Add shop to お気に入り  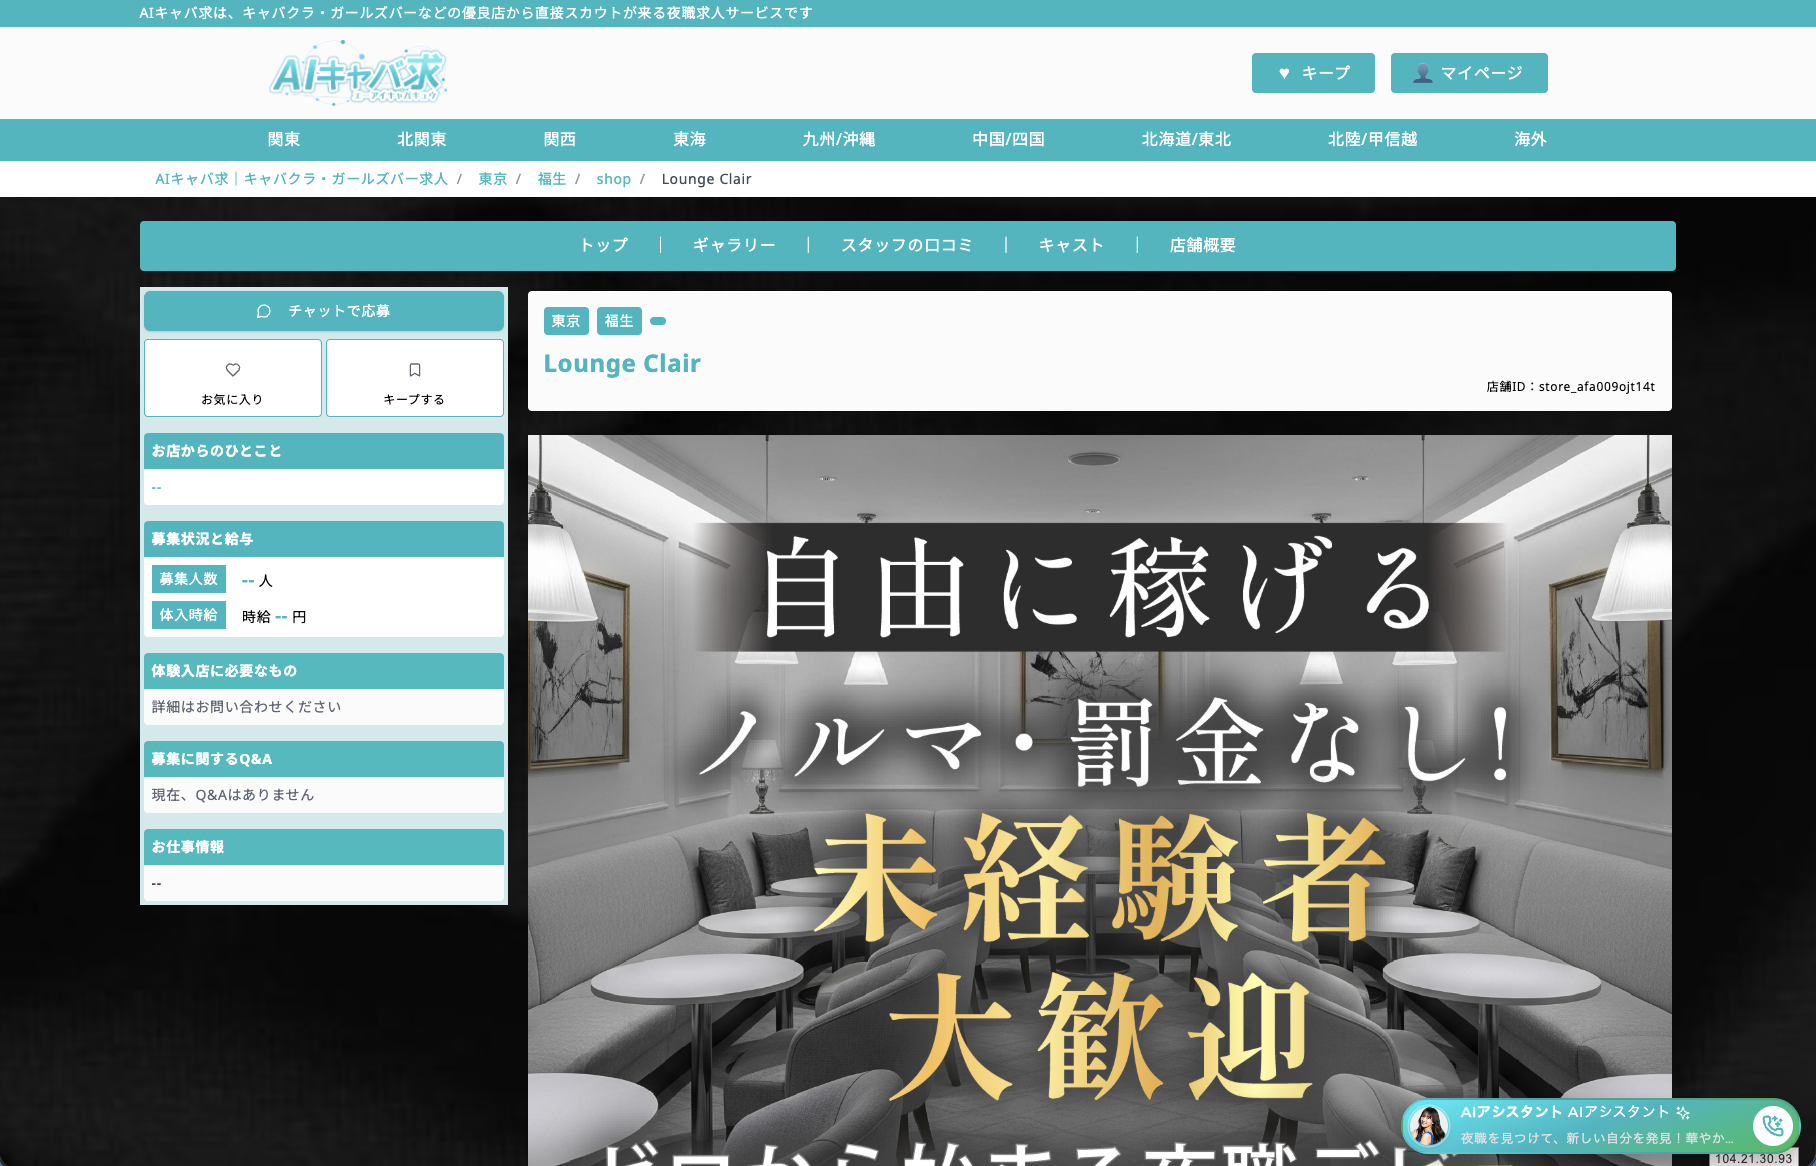pyautogui.click(x=233, y=378)
